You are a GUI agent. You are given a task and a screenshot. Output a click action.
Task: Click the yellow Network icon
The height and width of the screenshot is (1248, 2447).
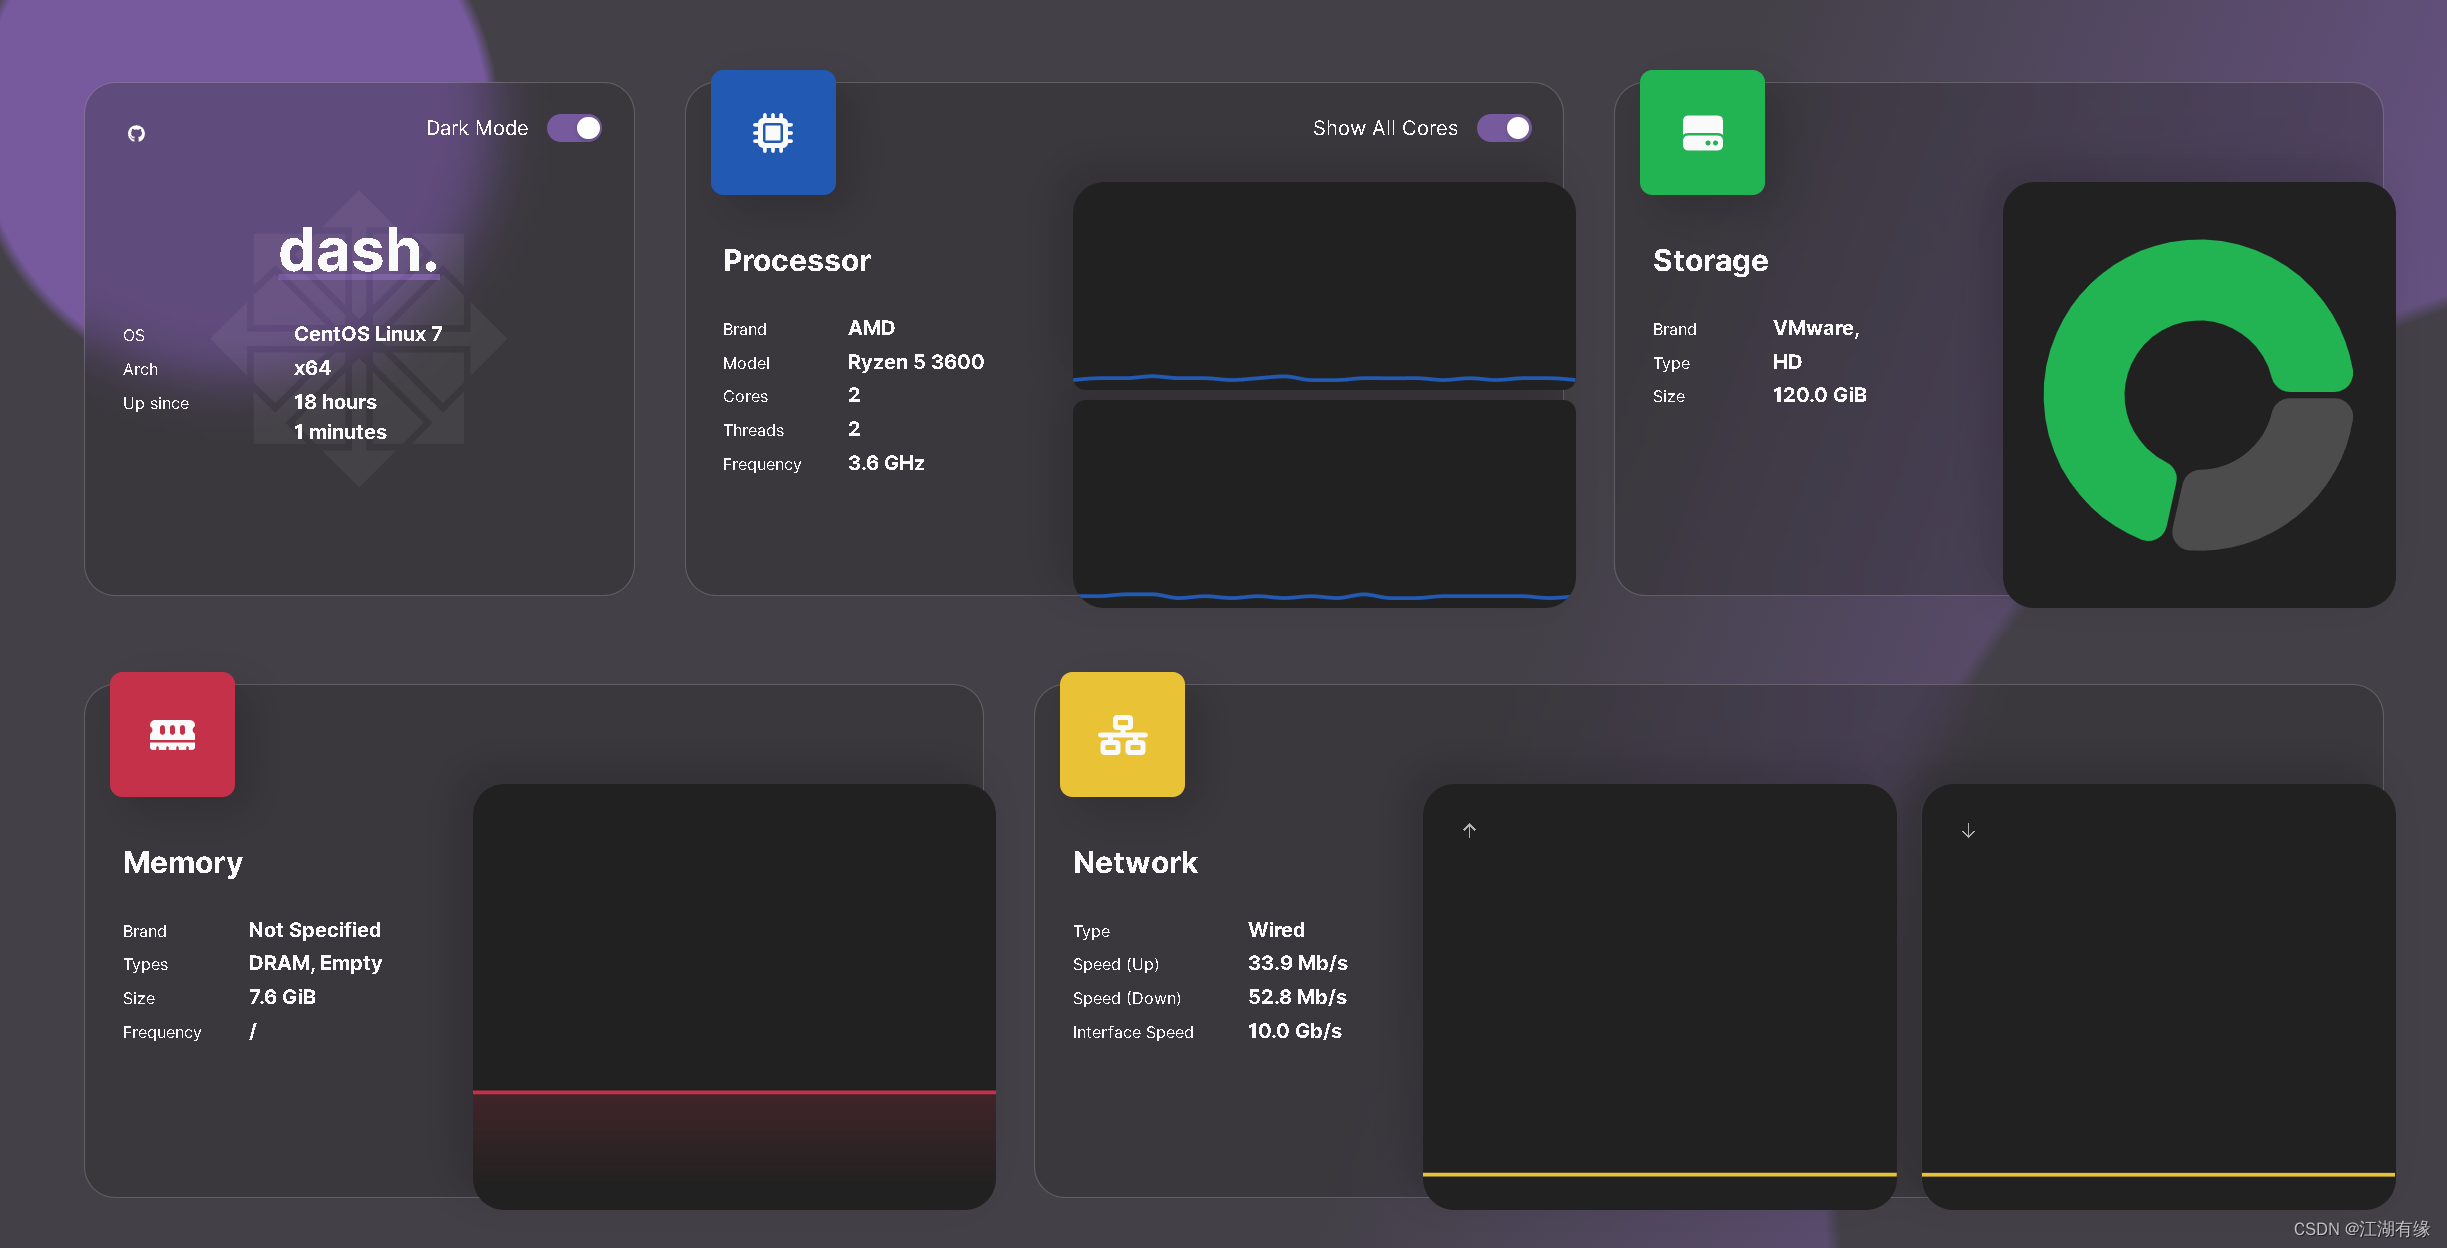click(1121, 734)
